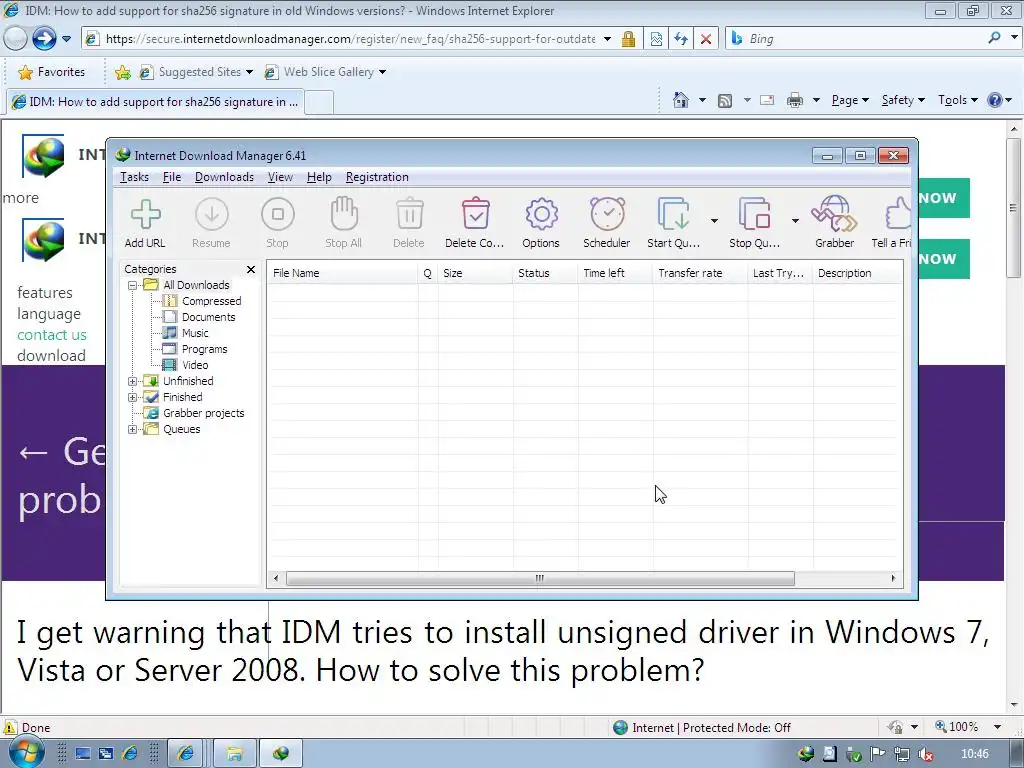Screen dimensions: 1024x768
Task: Open the Downloads menu in IDM
Action: [x=224, y=177]
